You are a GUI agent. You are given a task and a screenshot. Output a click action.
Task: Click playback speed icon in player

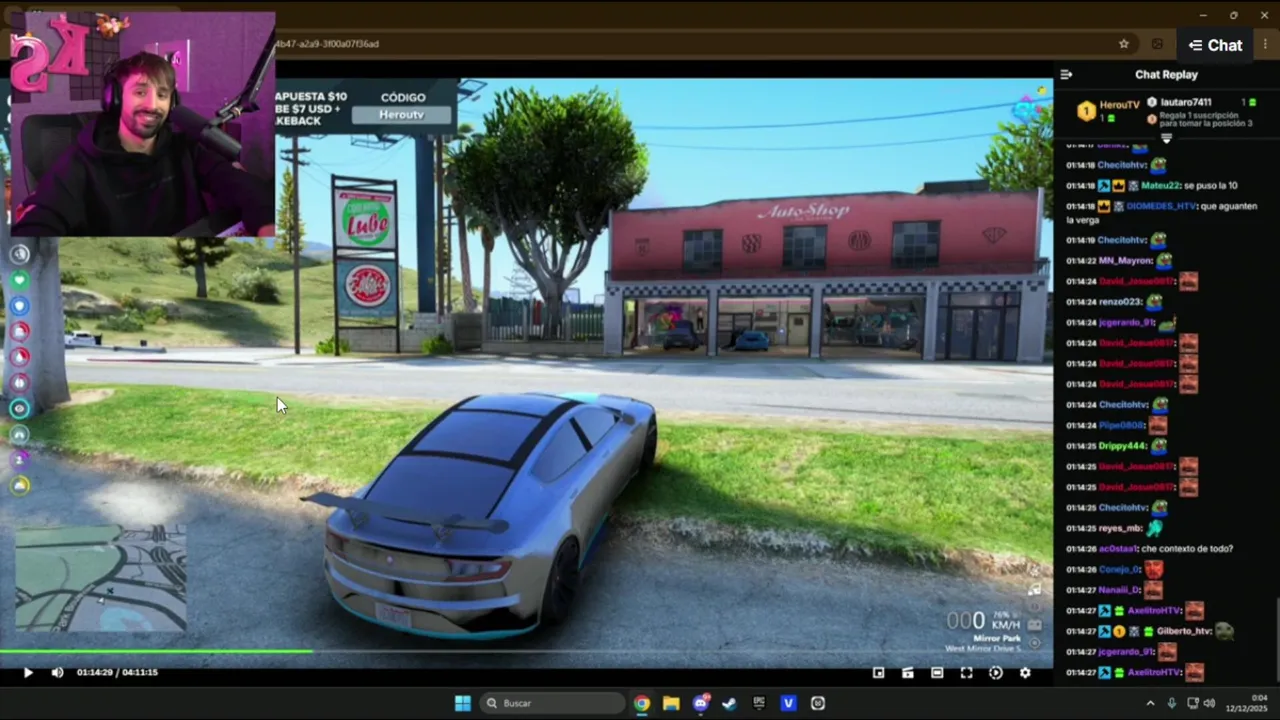[995, 673]
